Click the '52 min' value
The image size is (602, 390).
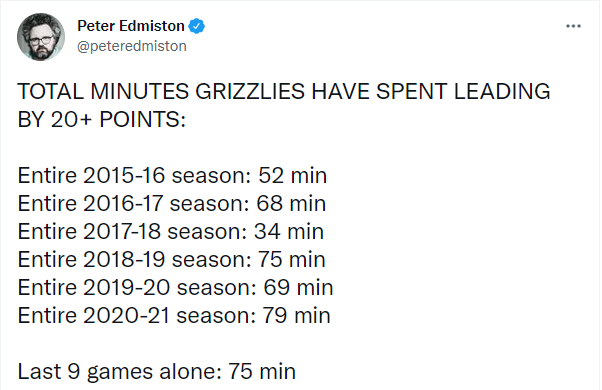coord(292,175)
